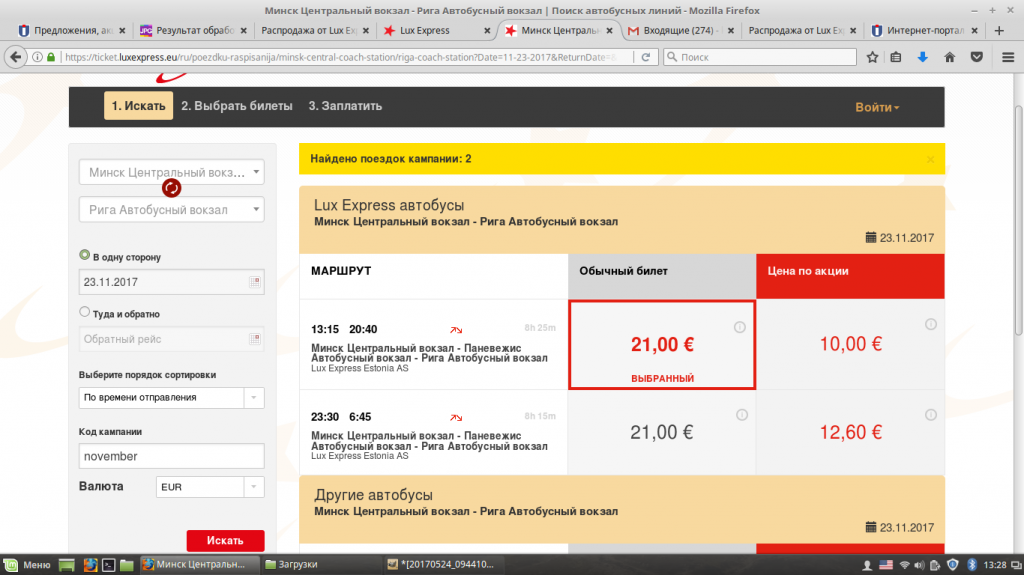Open the downloads arrow icon
This screenshot has height=575, width=1024.
(923, 57)
